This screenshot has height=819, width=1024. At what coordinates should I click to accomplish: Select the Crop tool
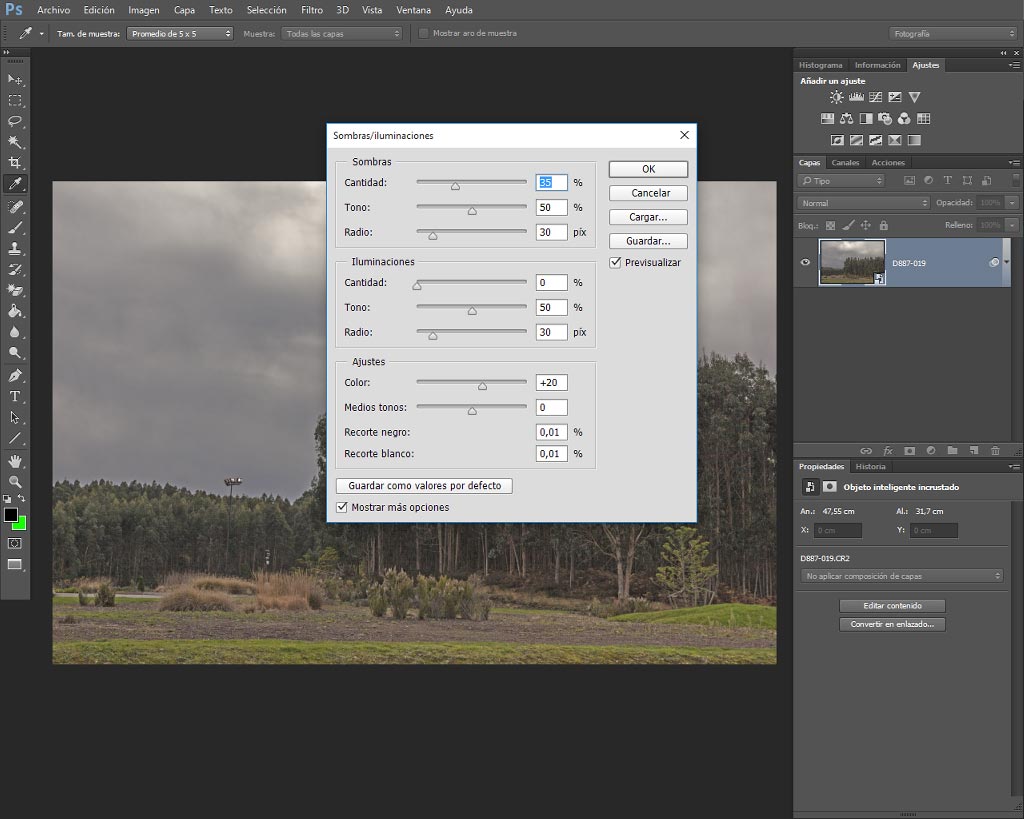[15, 163]
